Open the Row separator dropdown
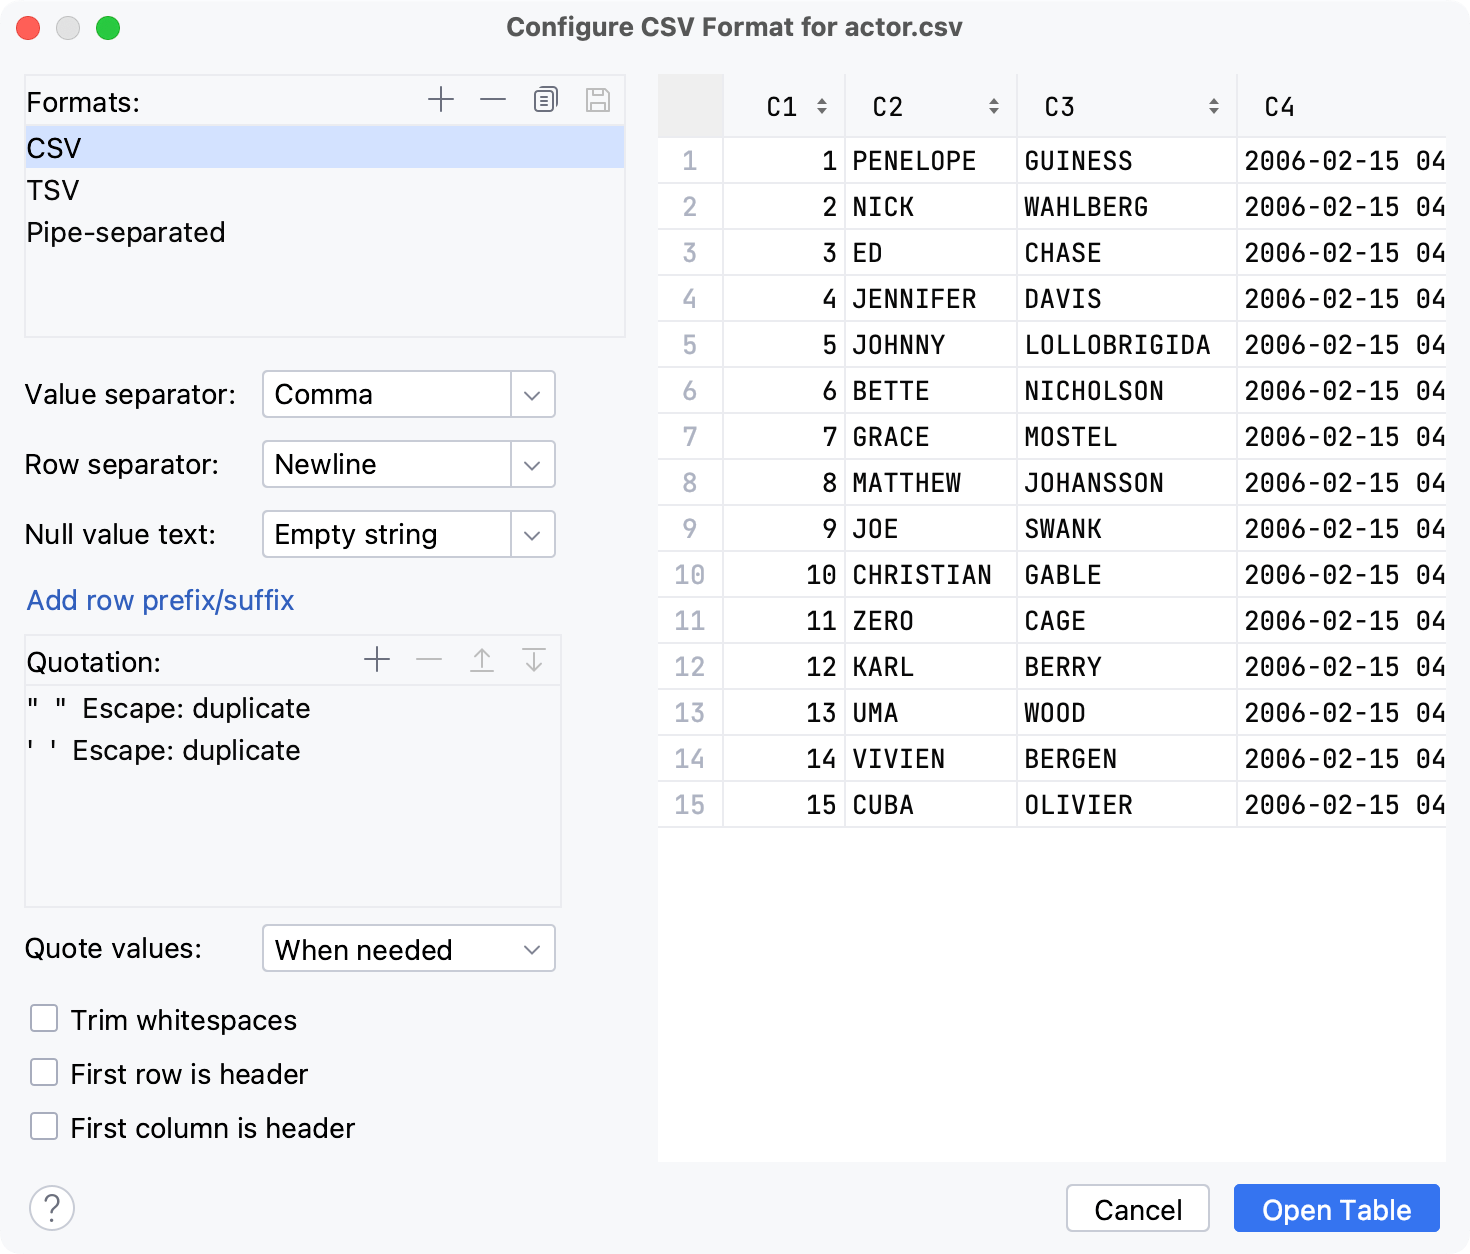This screenshot has width=1470, height=1254. click(531, 464)
